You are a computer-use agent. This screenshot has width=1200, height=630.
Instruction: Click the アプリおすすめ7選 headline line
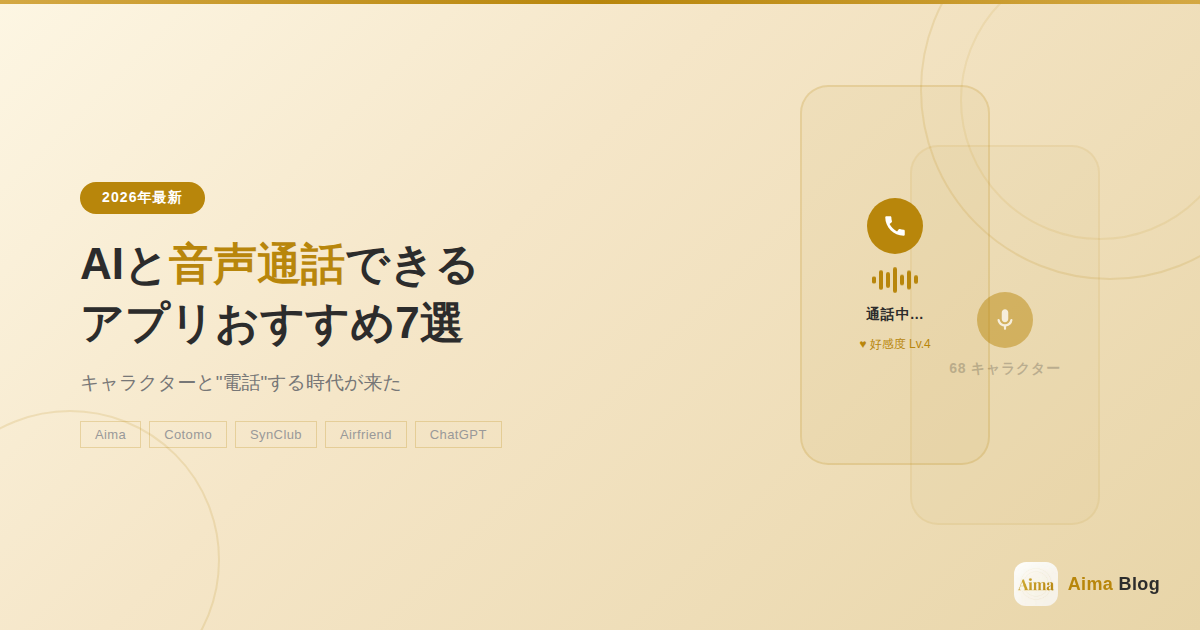point(271,323)
